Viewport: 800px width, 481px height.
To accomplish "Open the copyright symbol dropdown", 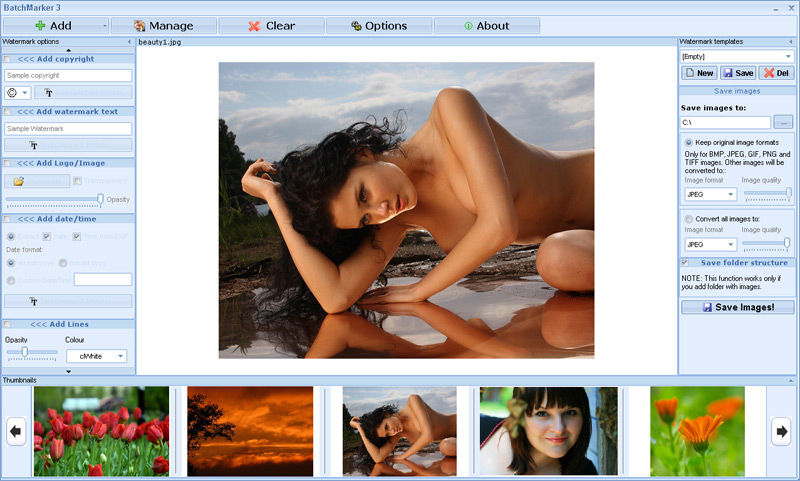I will click(19, 92).
